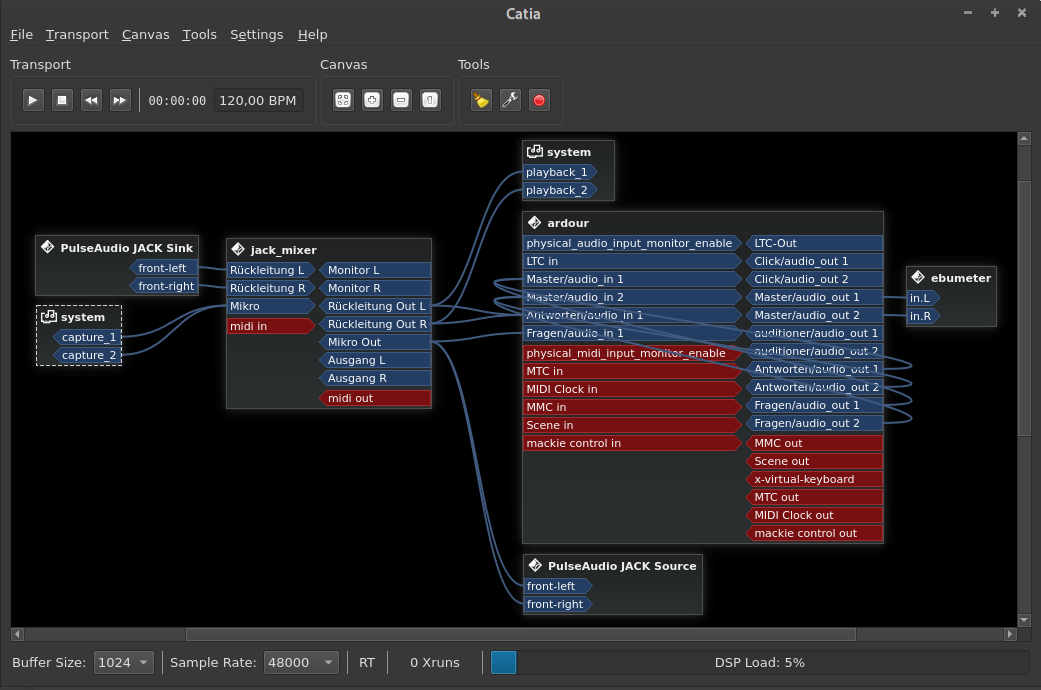The image size is (1041, 690).
Task: Select the ebumeter client box title
Action: click(960, 278)
